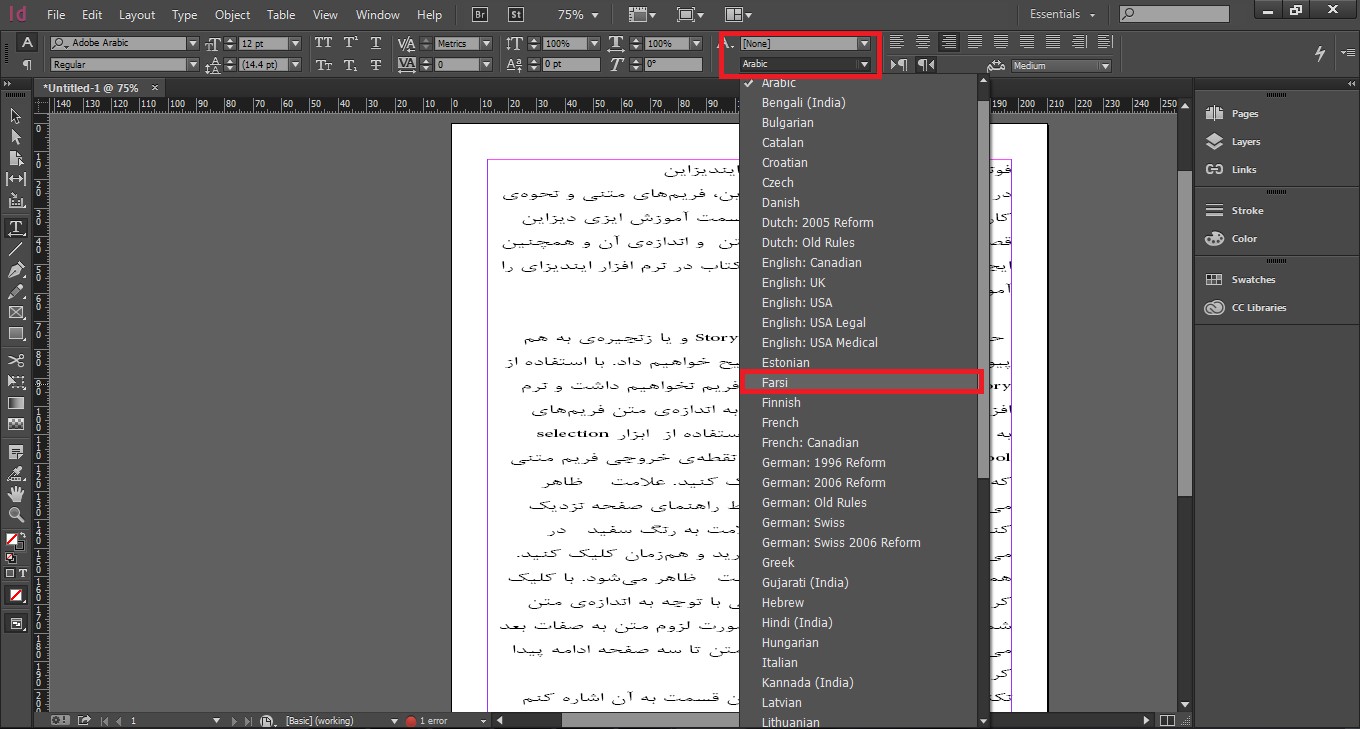
Task: Switch to the Untitled-1 document tab
Action: click(98, 88)
